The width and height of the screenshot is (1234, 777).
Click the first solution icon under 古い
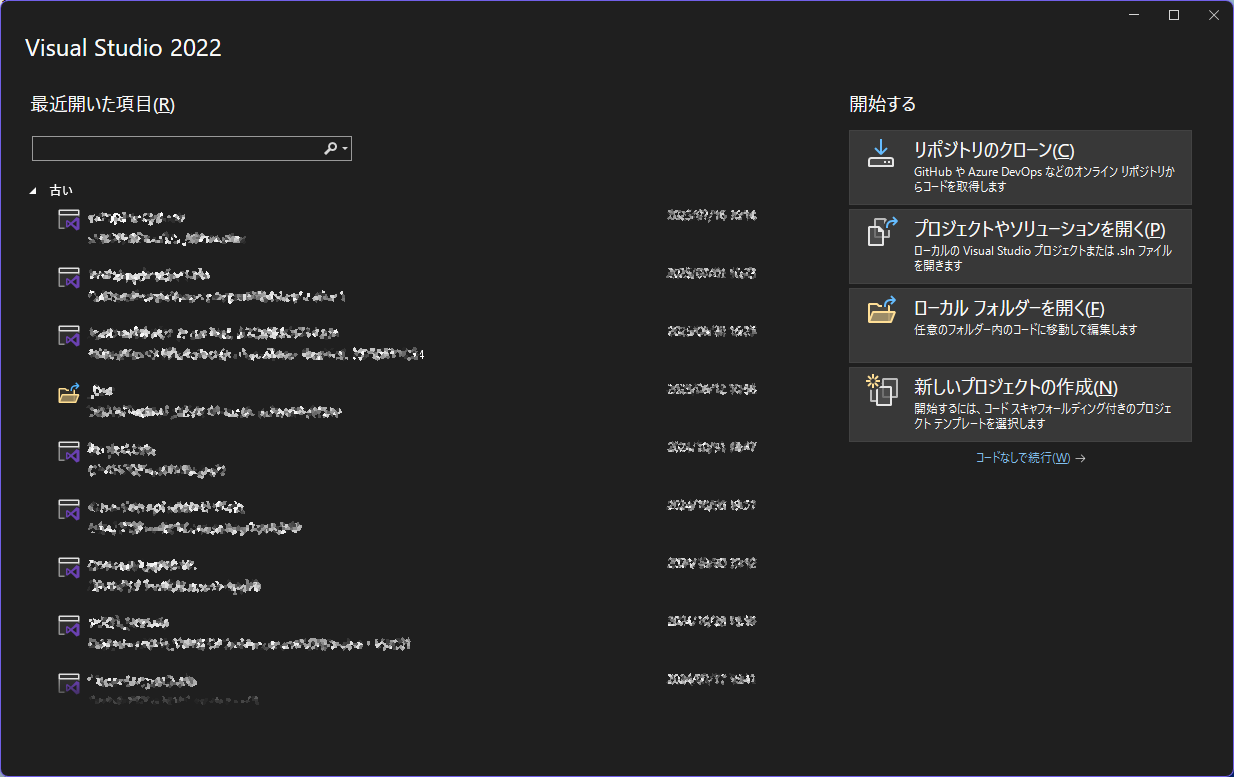pyautogui.click(x=68, y=221)
